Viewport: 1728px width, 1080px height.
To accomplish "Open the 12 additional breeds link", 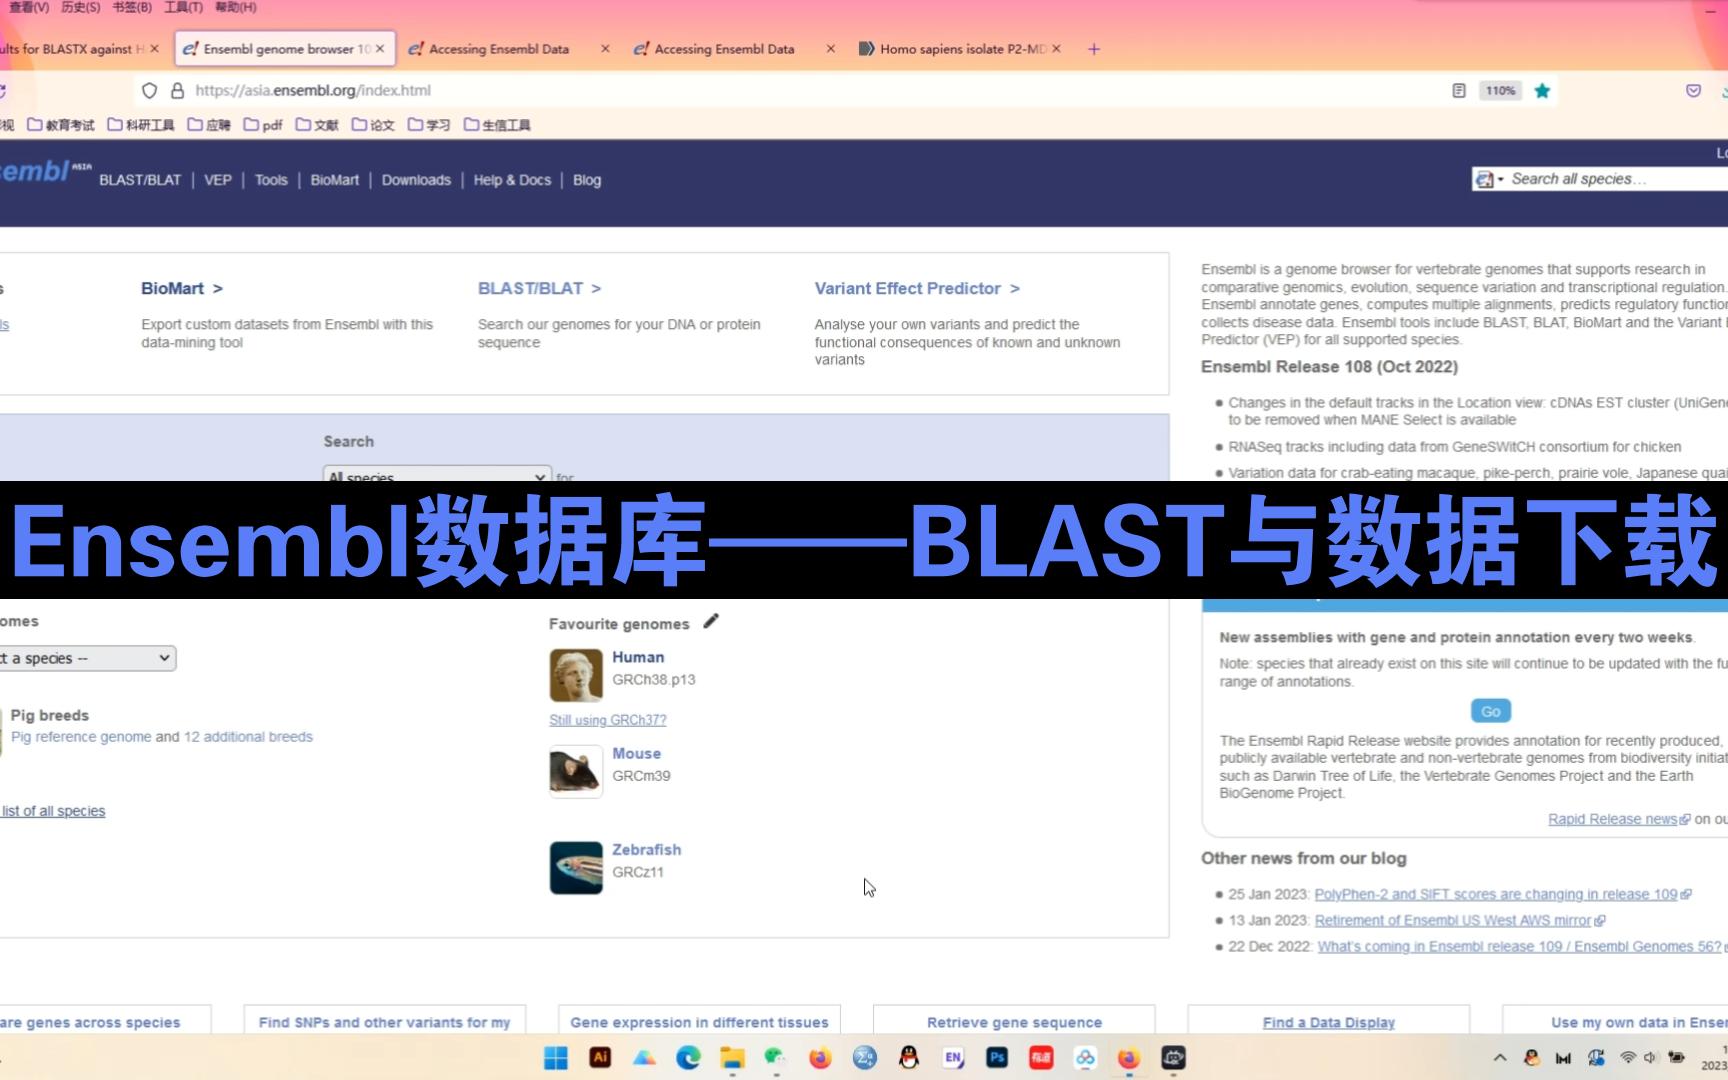I will coord(248,737).
